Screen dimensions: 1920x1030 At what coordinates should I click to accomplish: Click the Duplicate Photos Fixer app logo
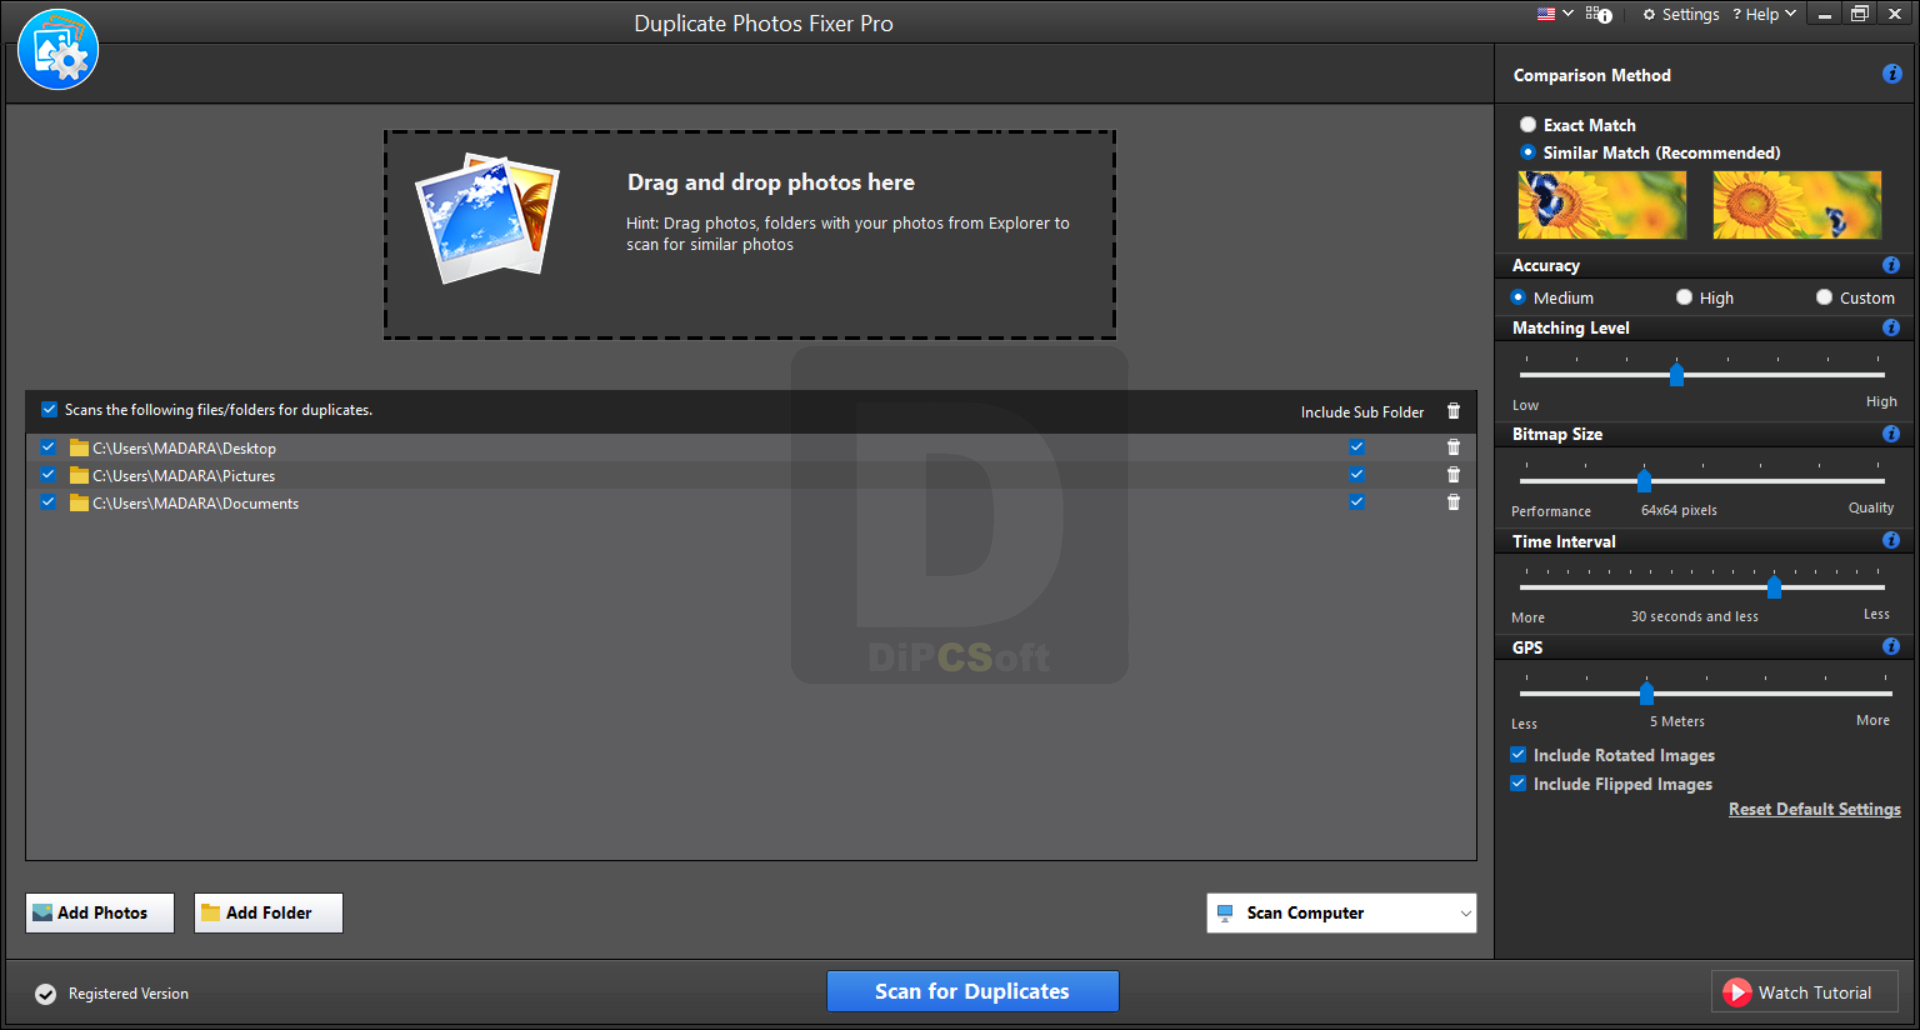58,50
